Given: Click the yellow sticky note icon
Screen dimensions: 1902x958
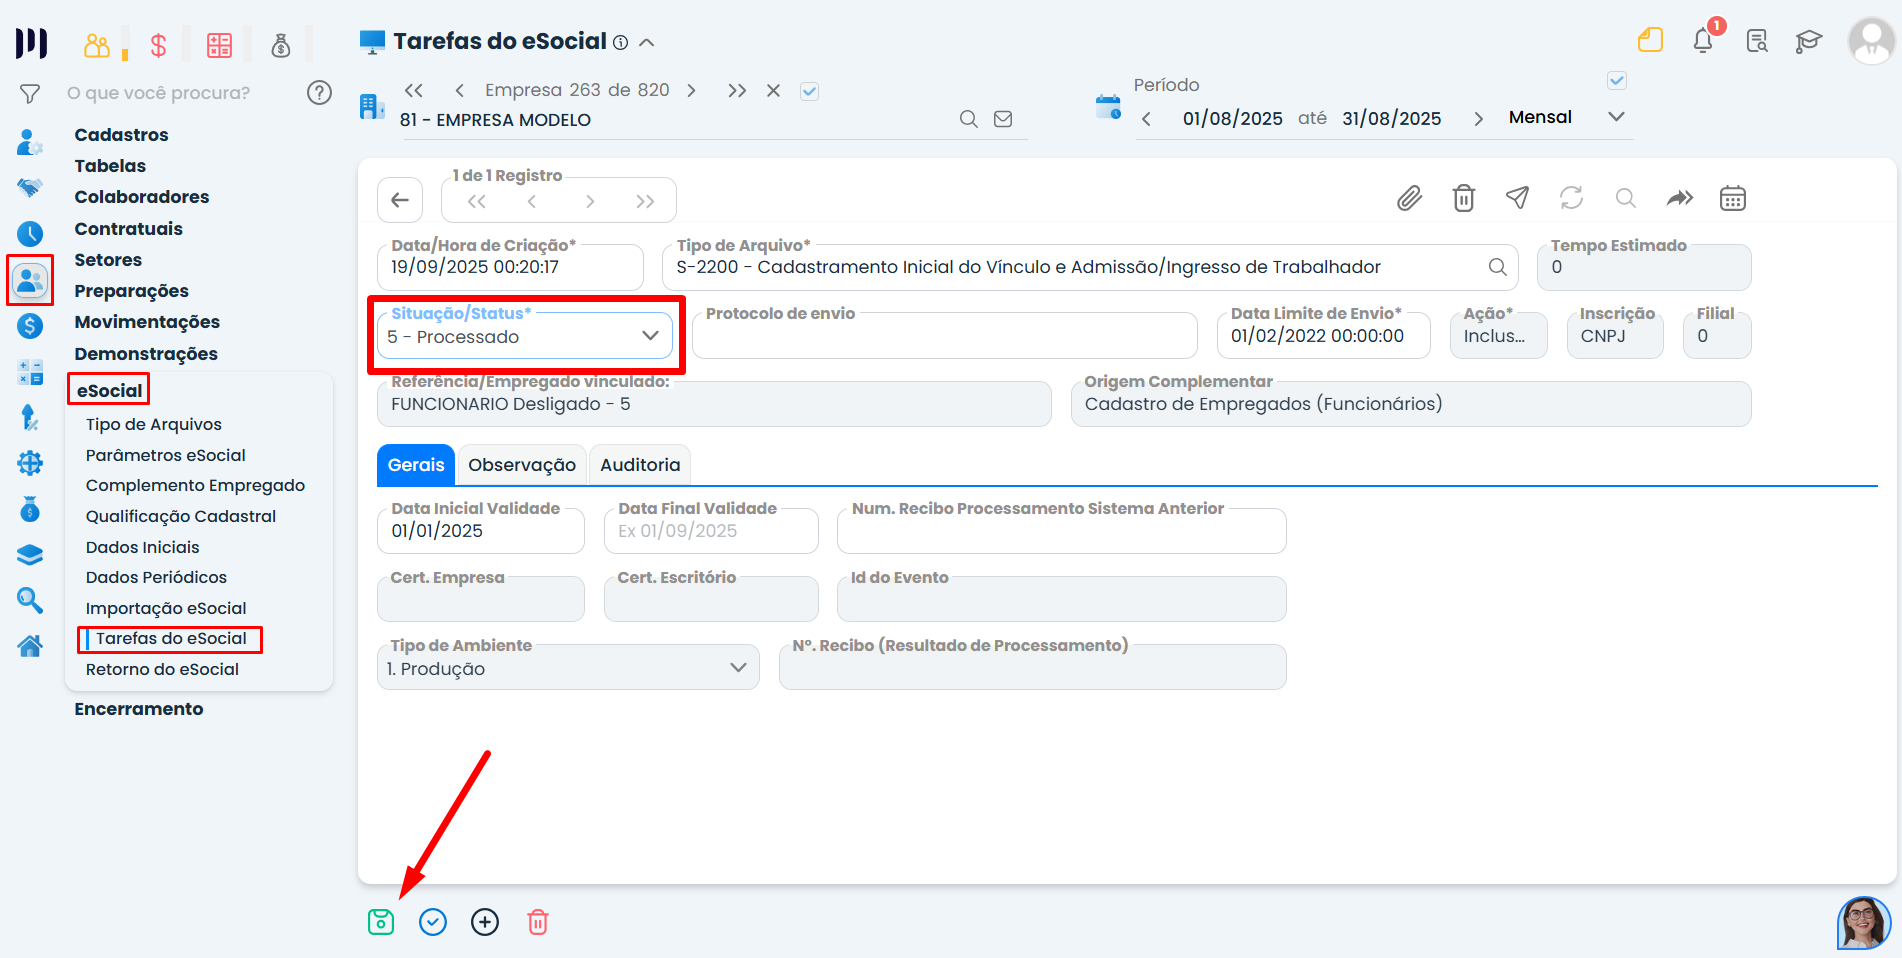Looking at the screenshot, I should 1650,40.
